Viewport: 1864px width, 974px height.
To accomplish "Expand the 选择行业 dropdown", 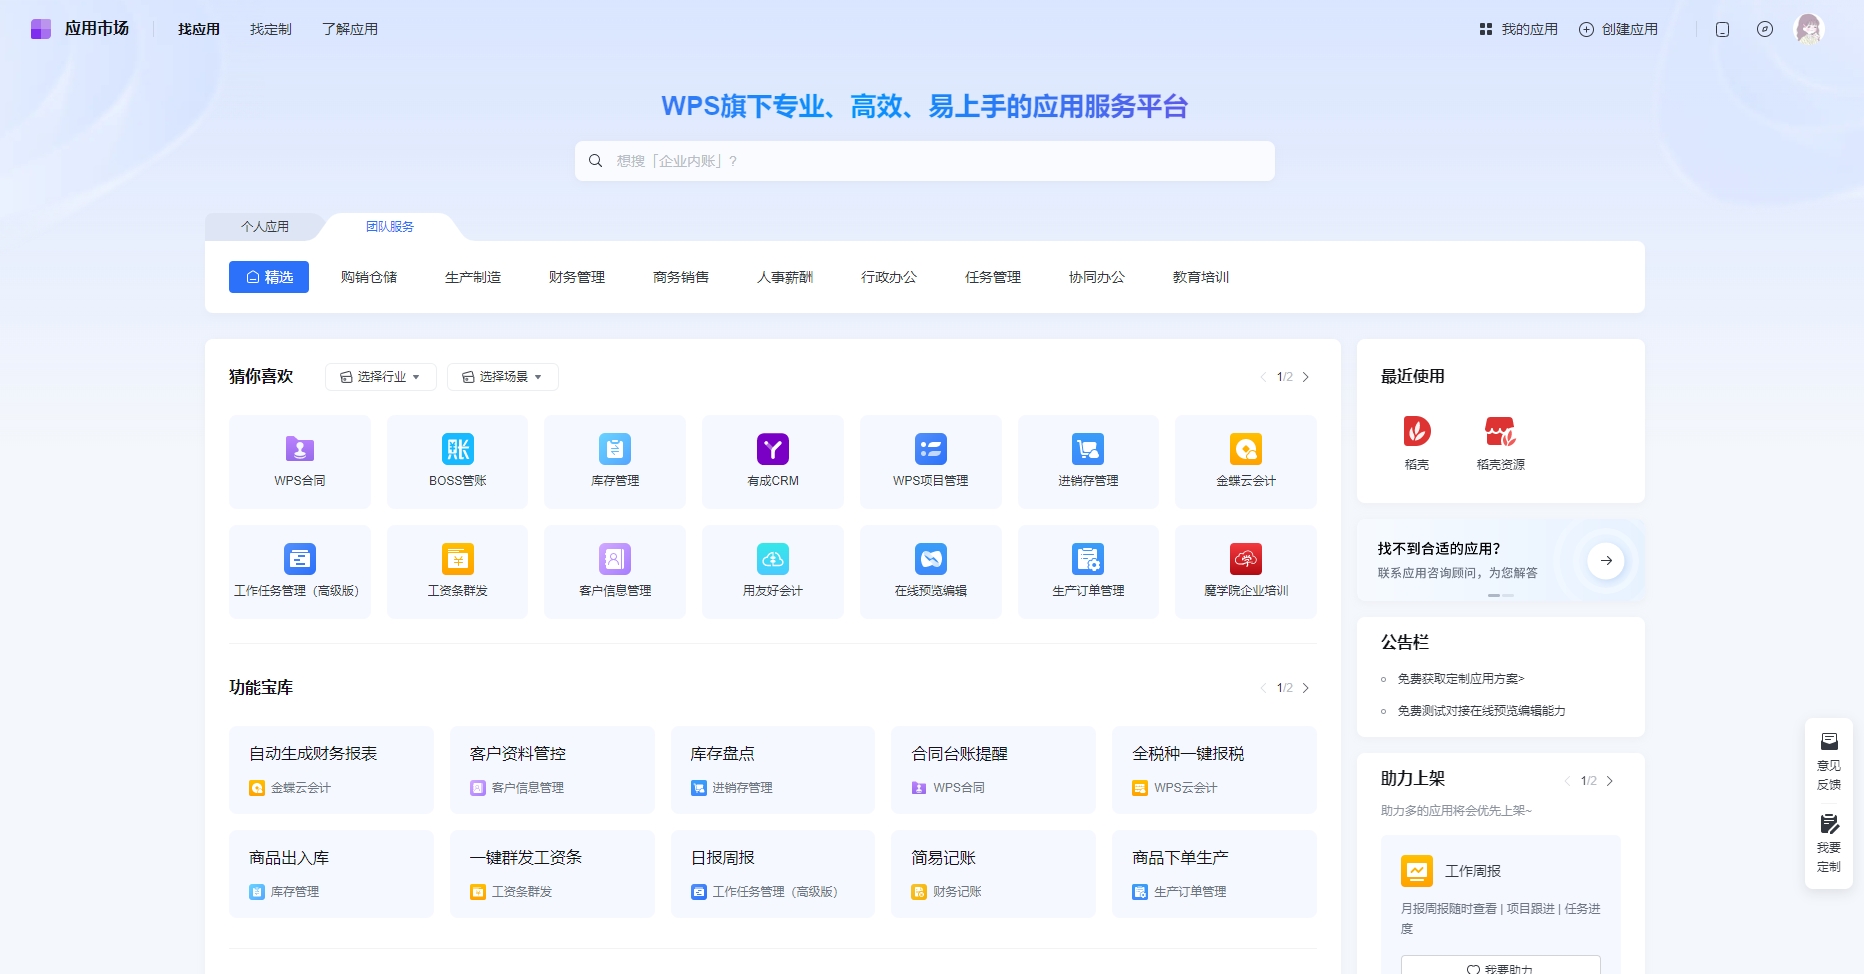I will point(380,377).
